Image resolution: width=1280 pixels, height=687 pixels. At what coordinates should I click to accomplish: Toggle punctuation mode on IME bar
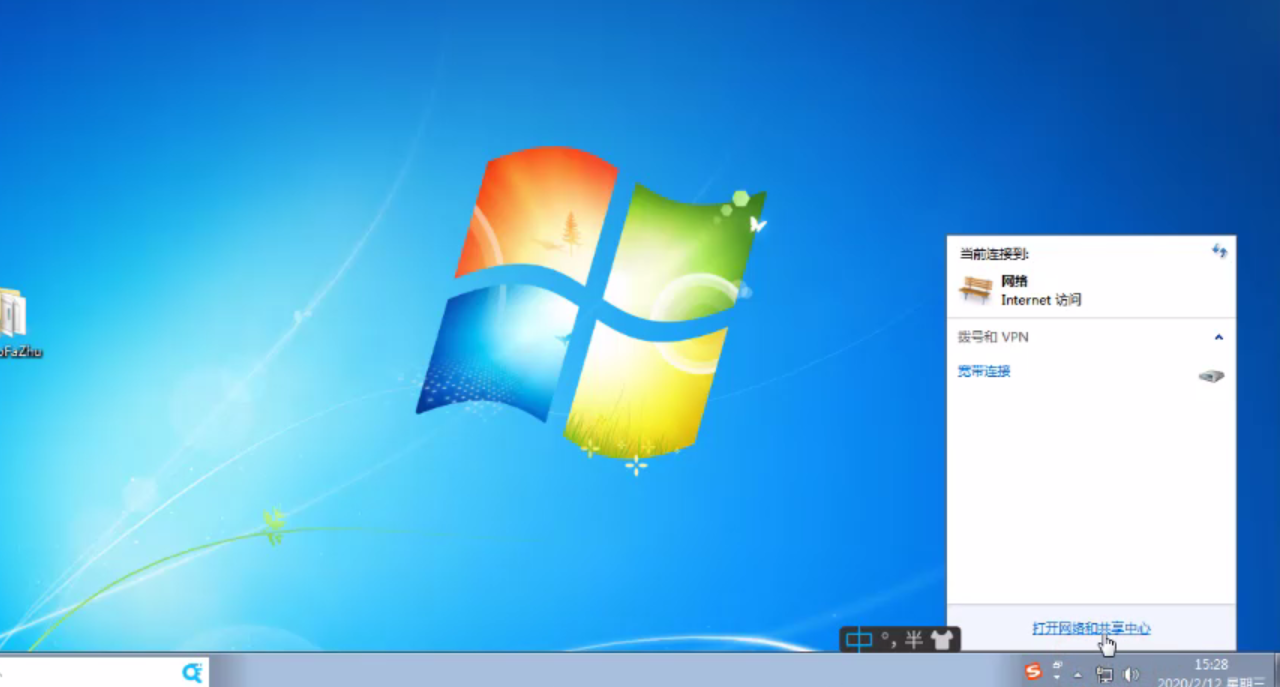click(x=887, y=640)
